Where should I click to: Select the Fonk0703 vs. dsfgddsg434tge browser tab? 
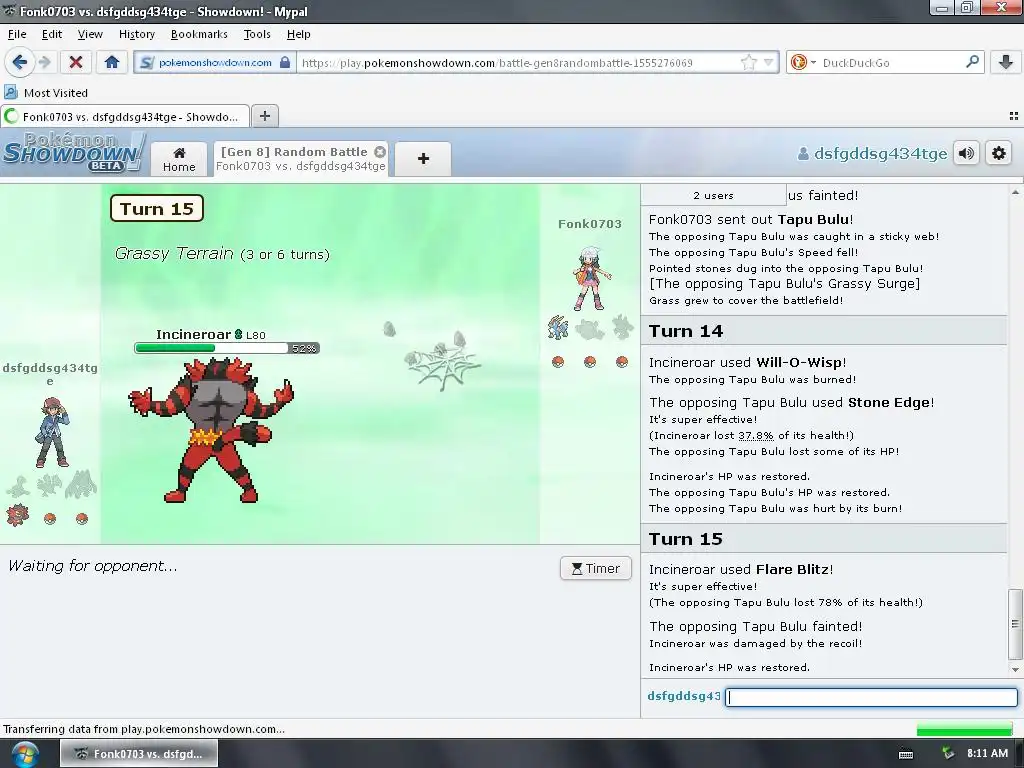[125, 117]
